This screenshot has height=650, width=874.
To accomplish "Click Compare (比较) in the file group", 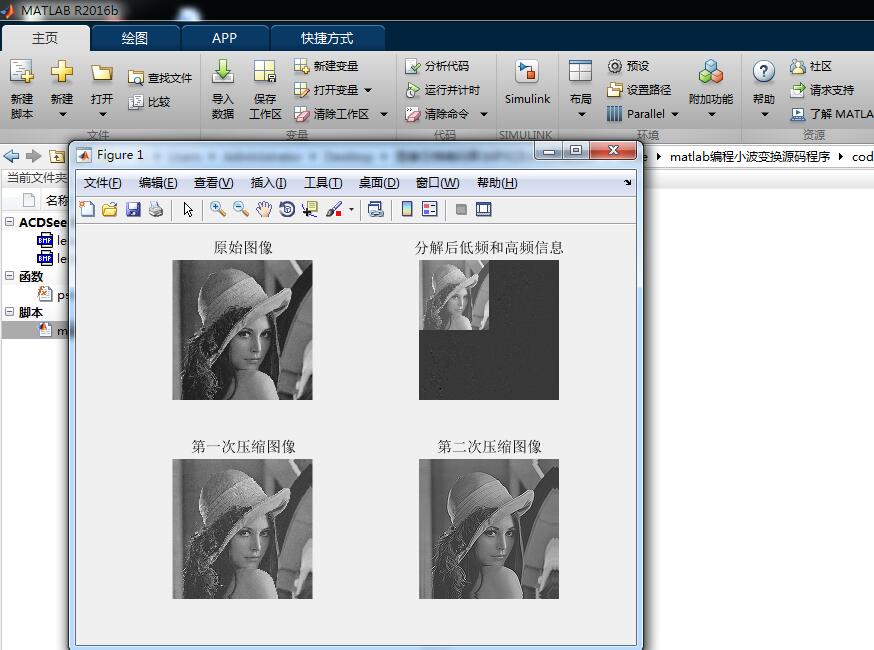I will coord(148,102).
